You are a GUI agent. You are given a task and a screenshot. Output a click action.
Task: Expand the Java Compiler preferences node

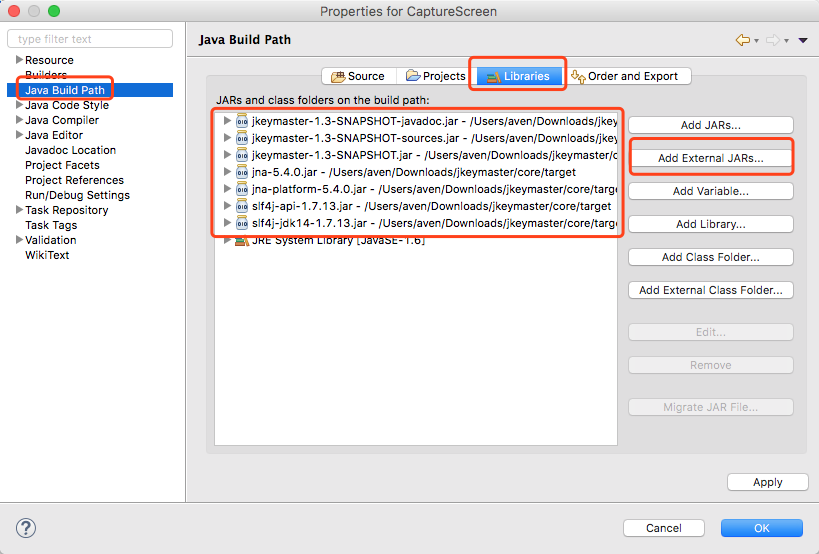coord(19,120)
